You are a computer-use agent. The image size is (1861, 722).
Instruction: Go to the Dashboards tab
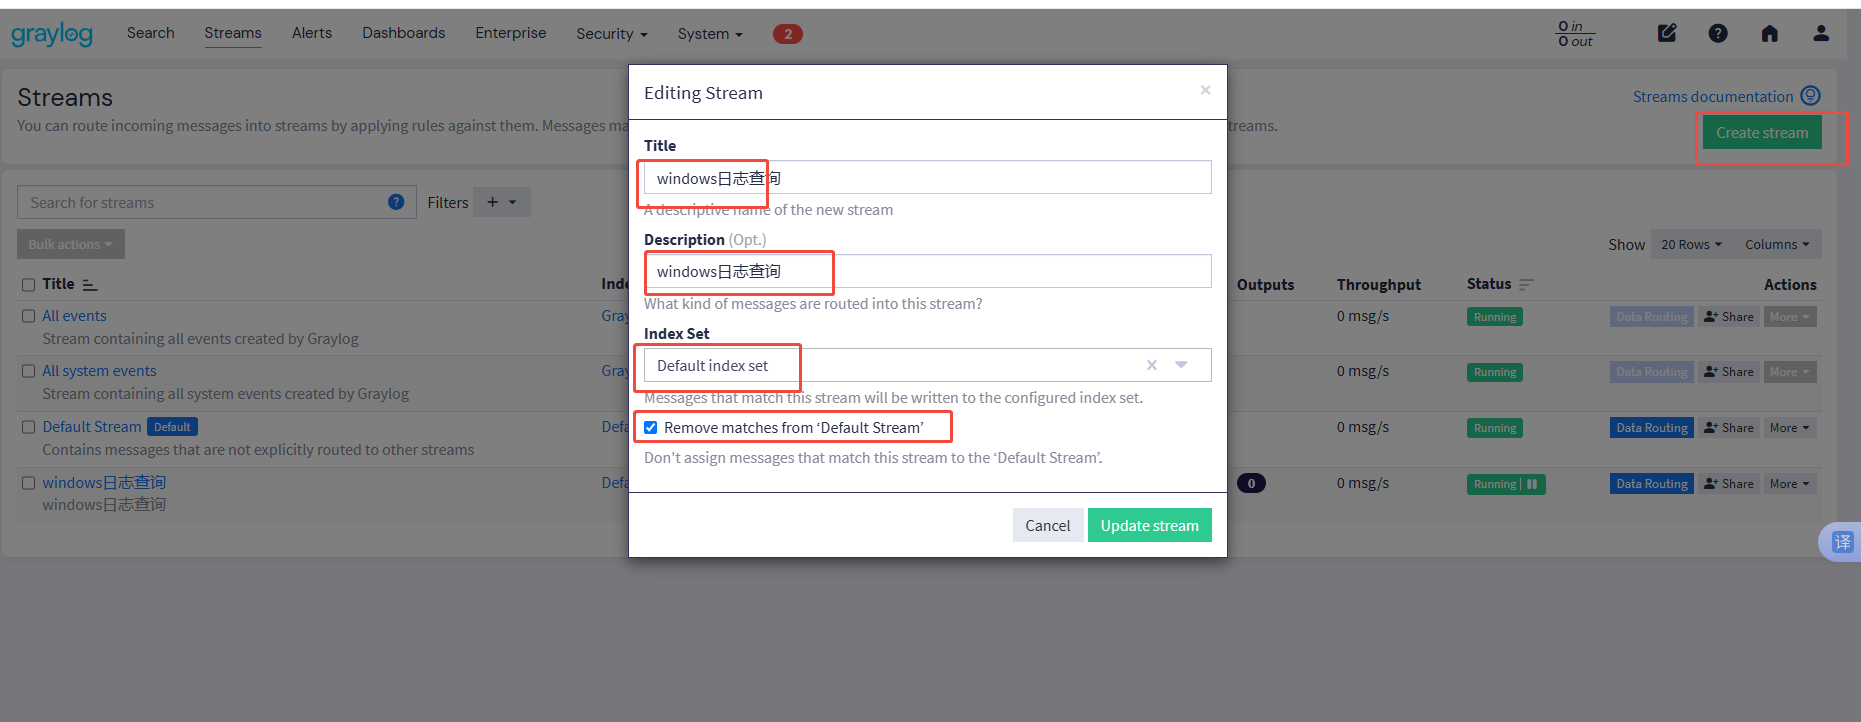point(403,33)
